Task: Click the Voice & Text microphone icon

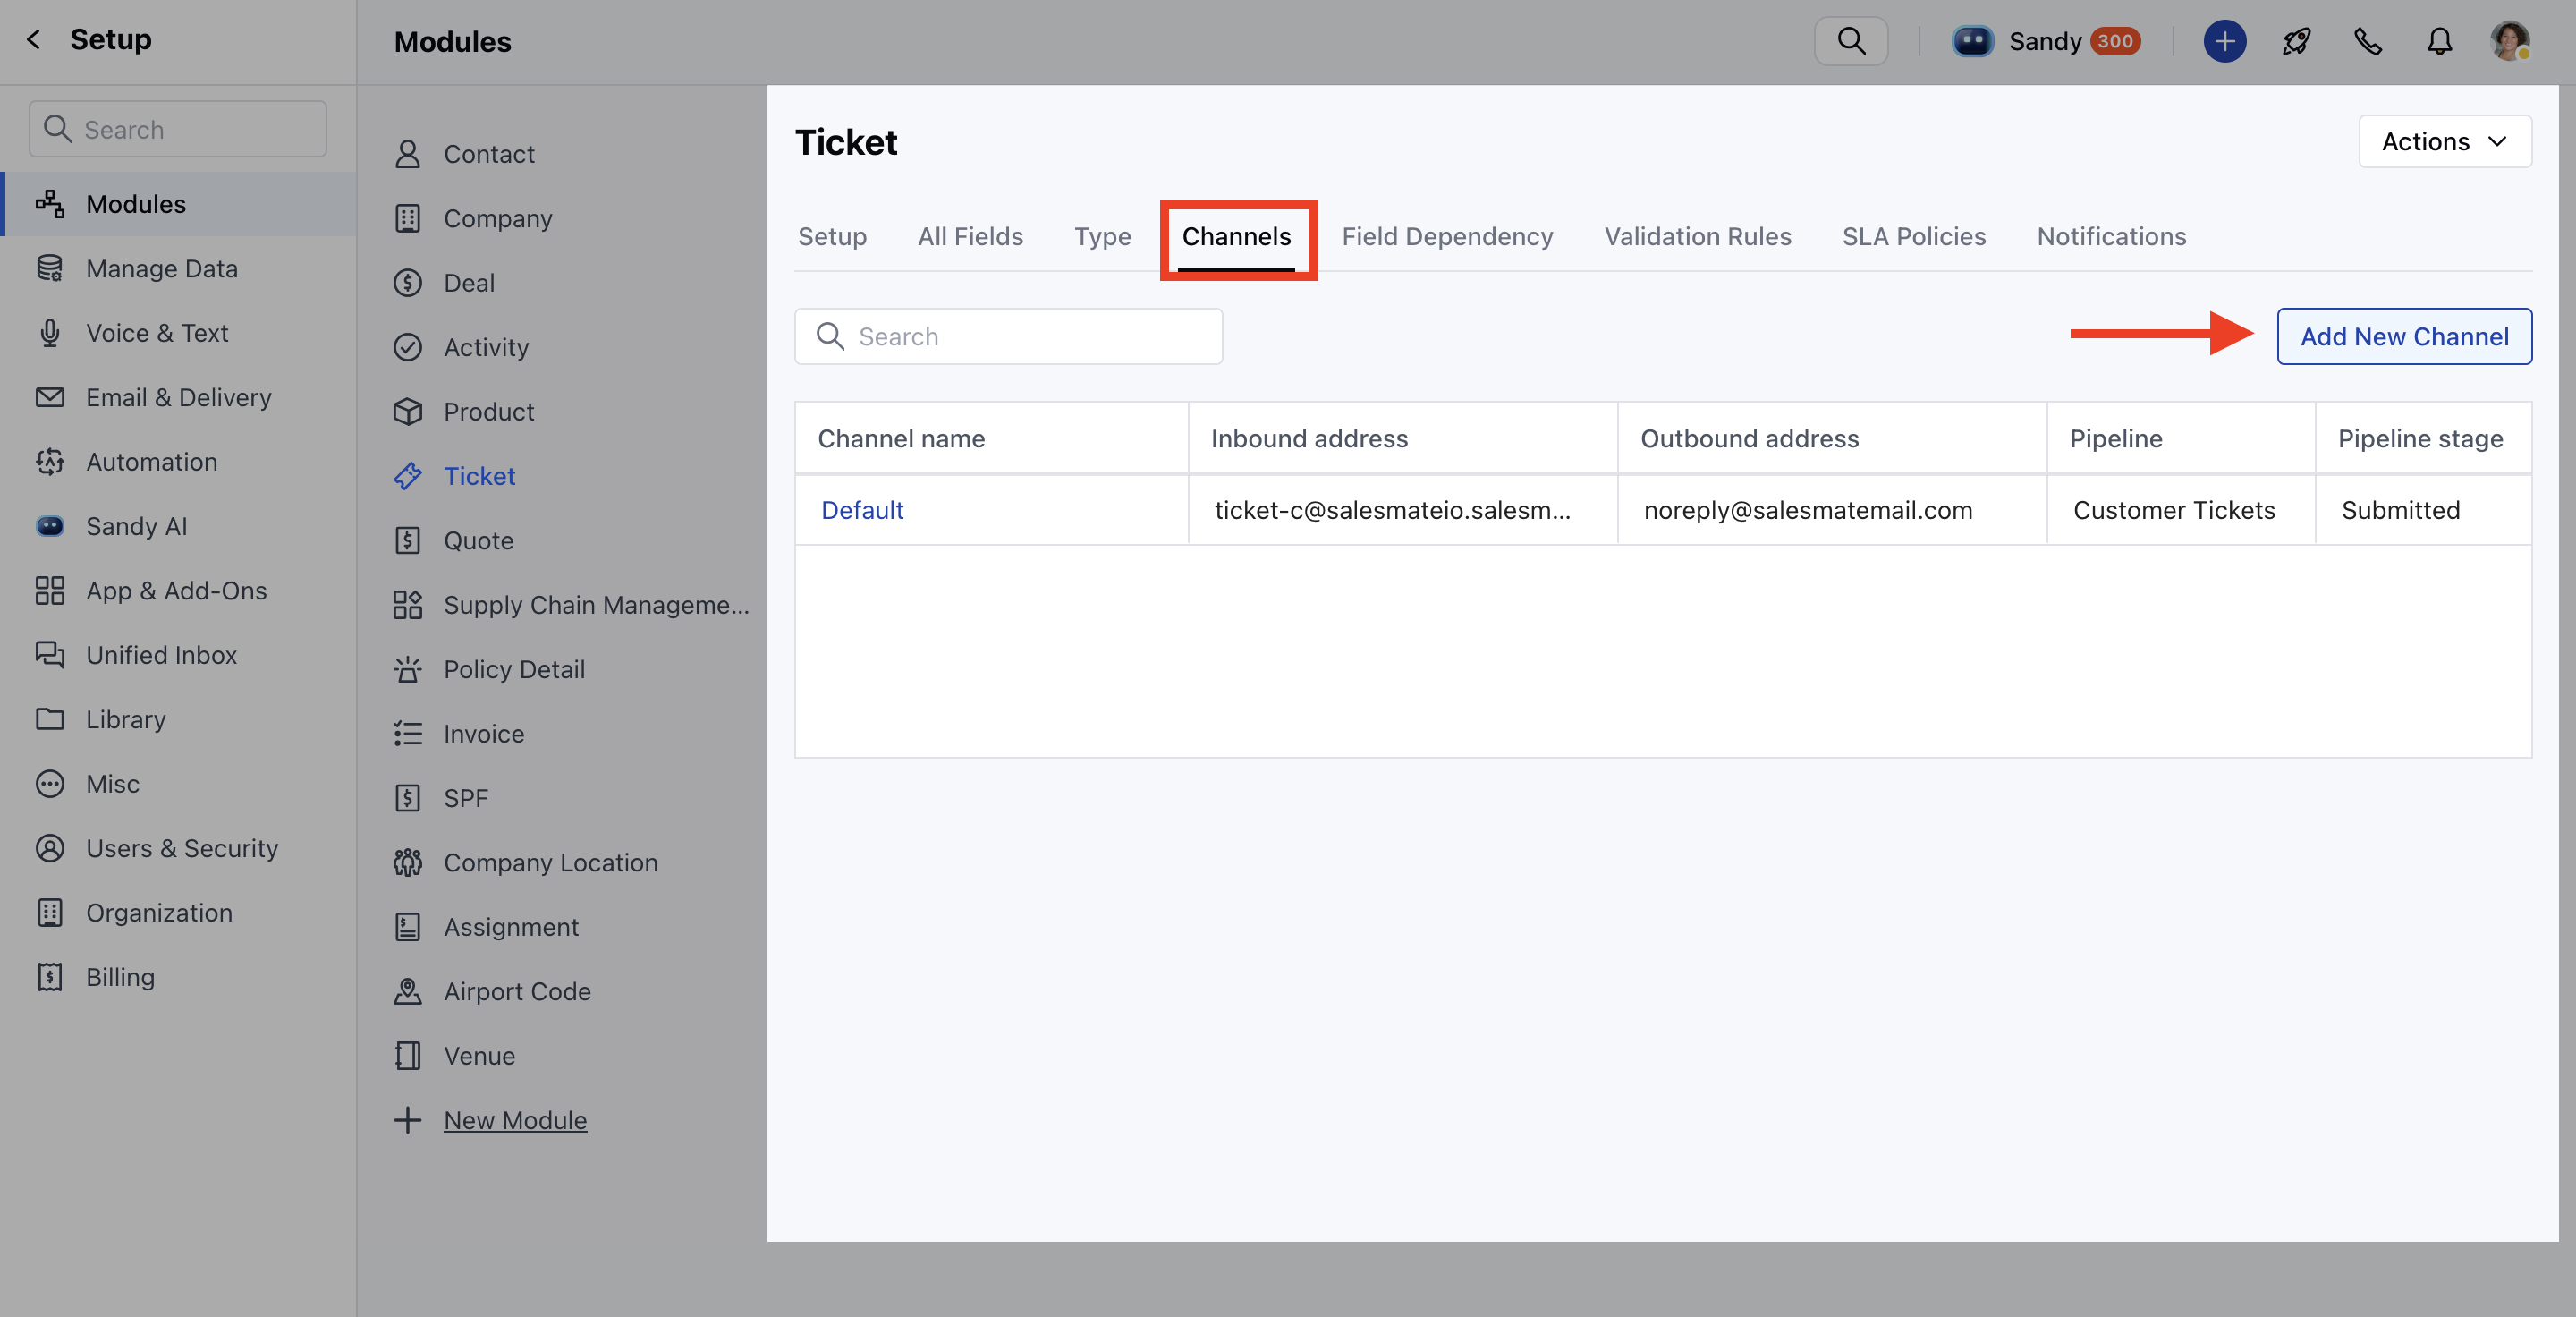Action: pyautogui.click(x=50, y=333)
